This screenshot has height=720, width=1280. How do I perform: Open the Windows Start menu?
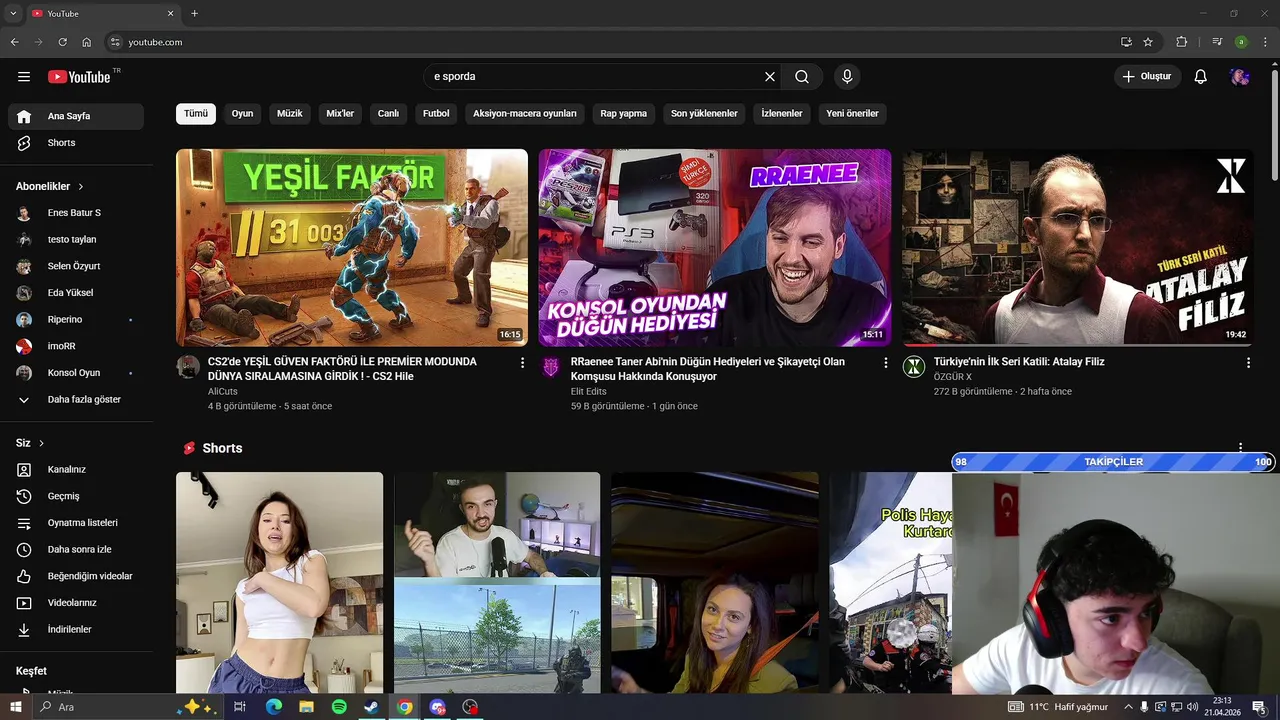15,707
